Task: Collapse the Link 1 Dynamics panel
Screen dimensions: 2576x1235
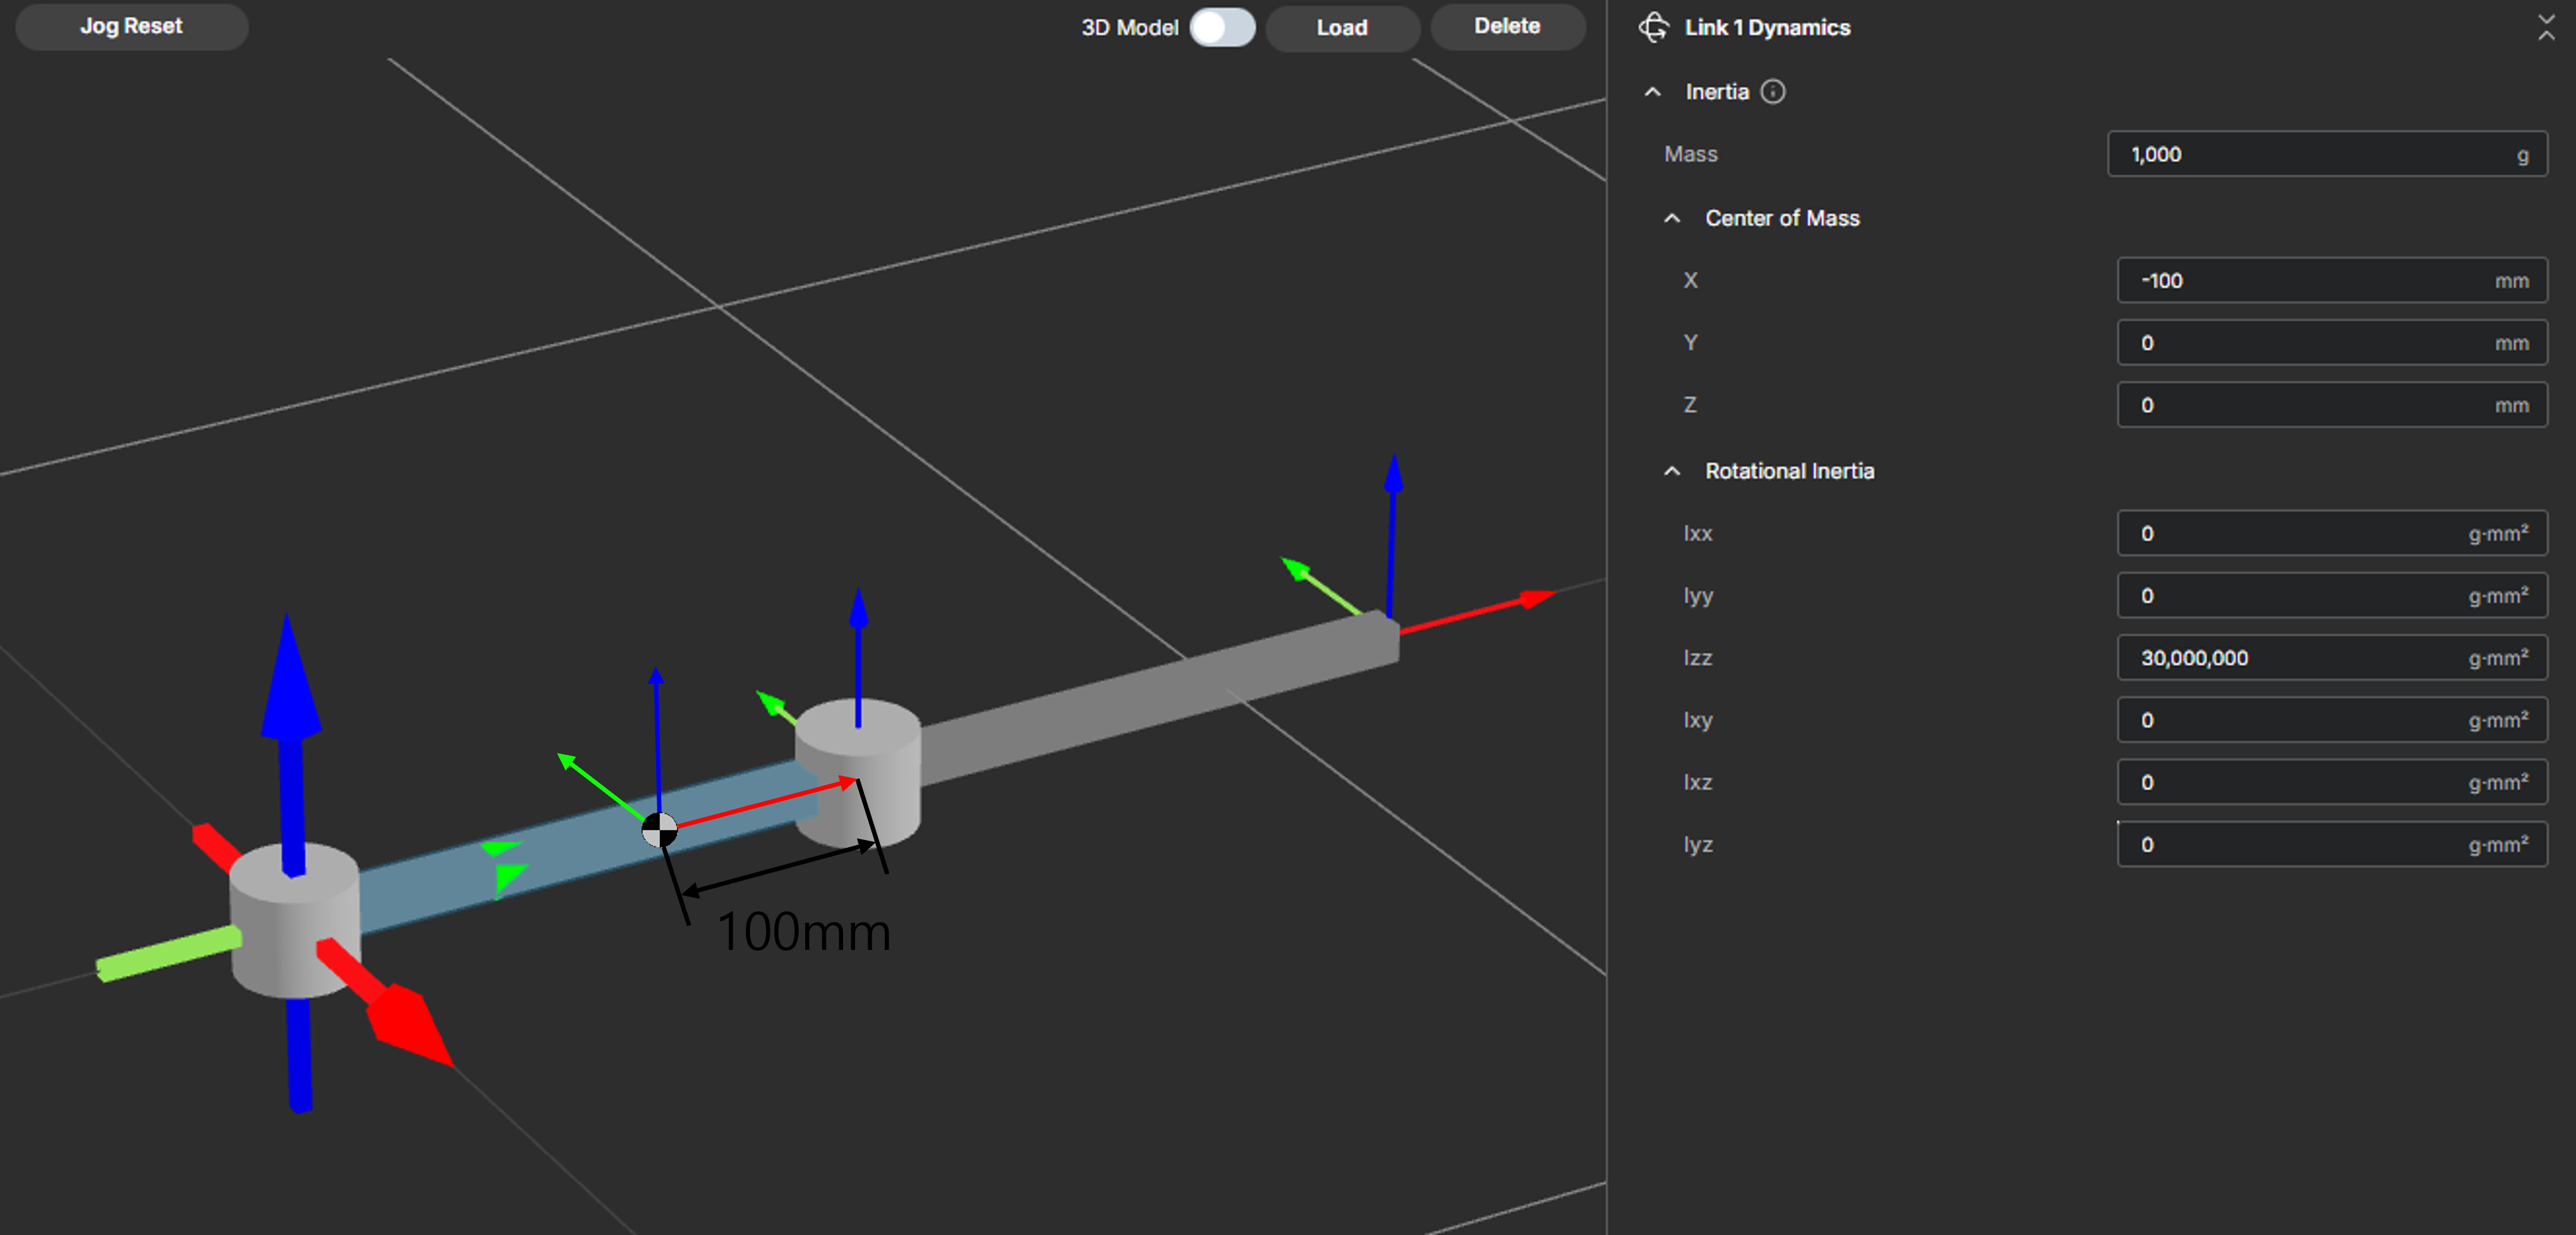Action: coord(2545,27)
